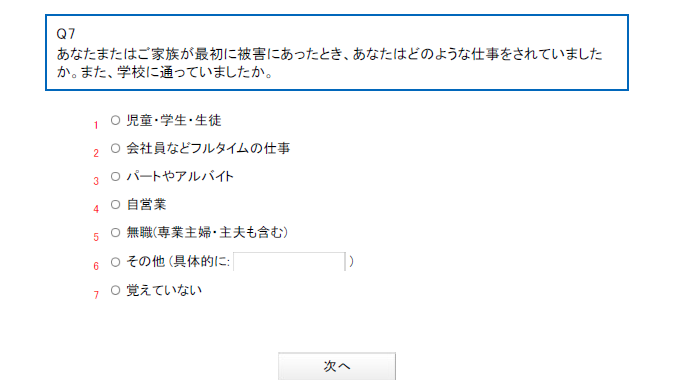Click the 会社員などフルタイムの仕事 label text
Viewport: 677px width, 391px height.
coord(208,148)
